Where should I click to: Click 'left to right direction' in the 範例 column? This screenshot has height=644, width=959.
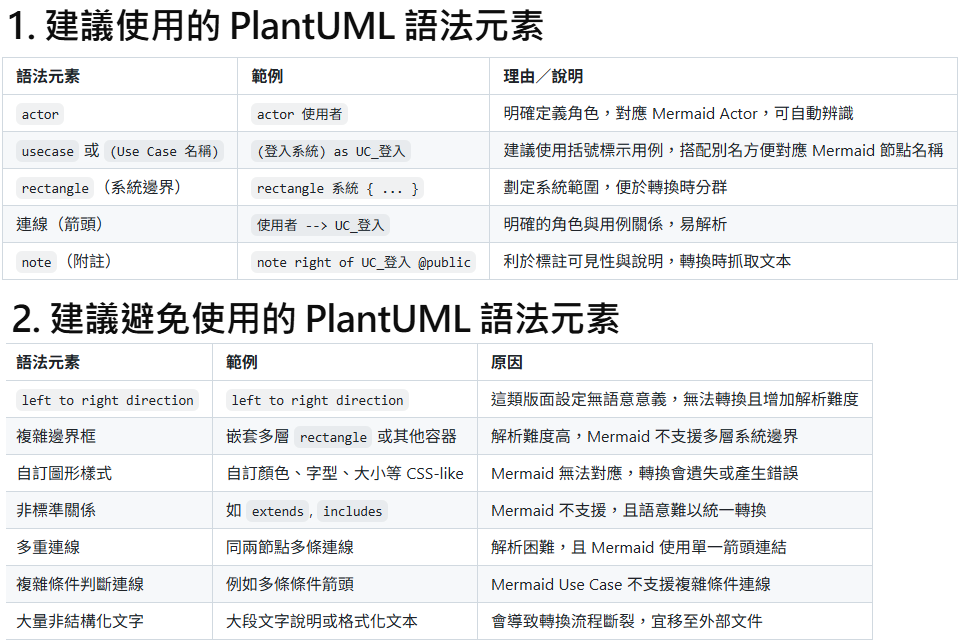317,400
